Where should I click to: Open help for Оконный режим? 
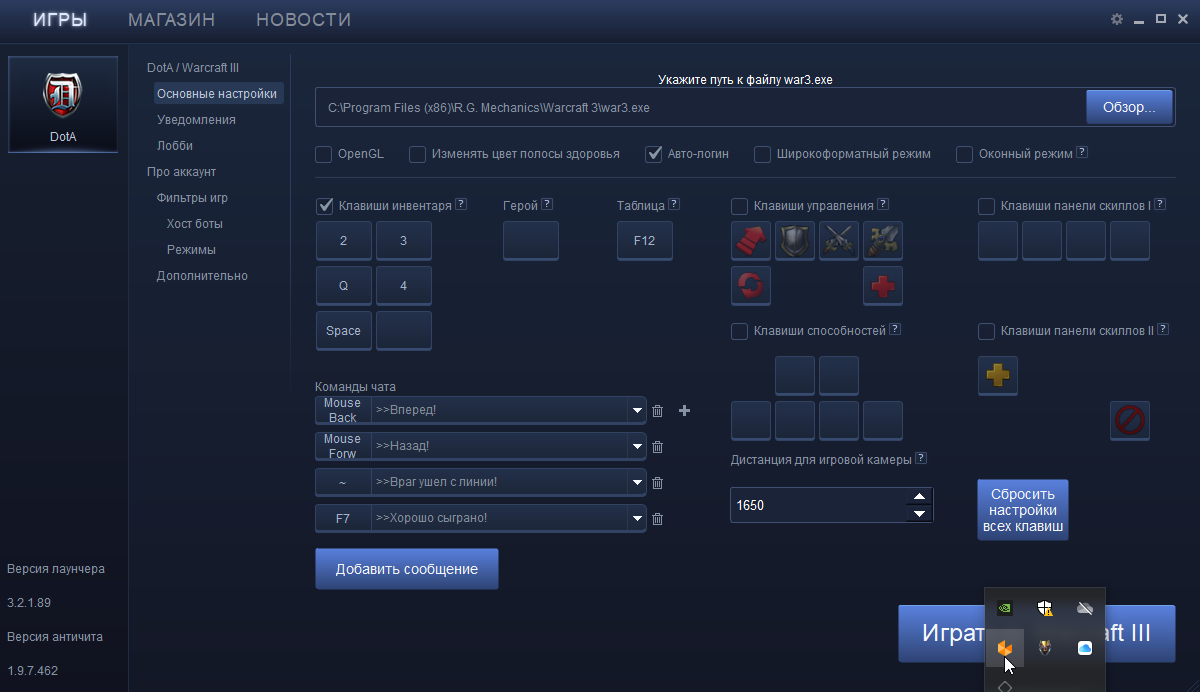pyautogui.click(x=1082, y=153)
